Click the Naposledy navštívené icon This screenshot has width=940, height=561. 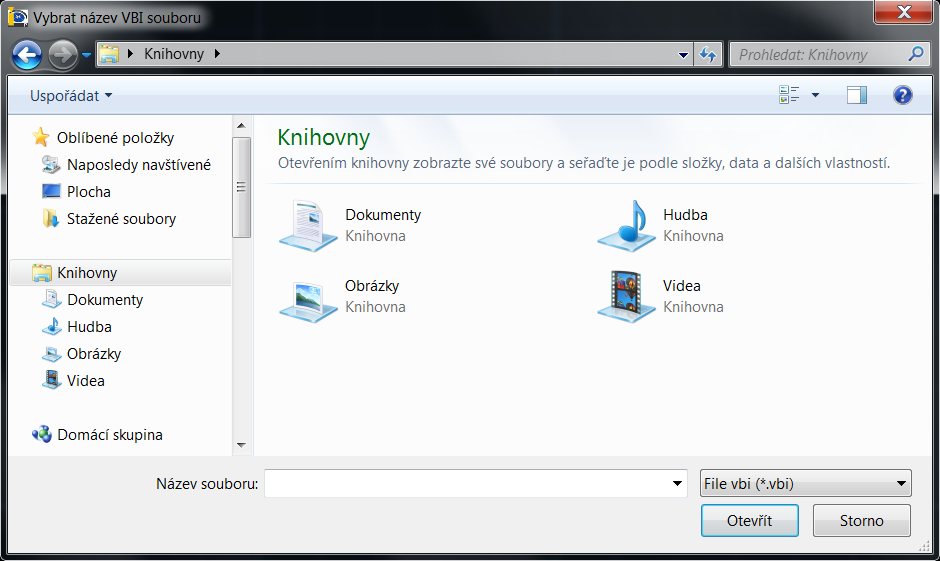51,164
